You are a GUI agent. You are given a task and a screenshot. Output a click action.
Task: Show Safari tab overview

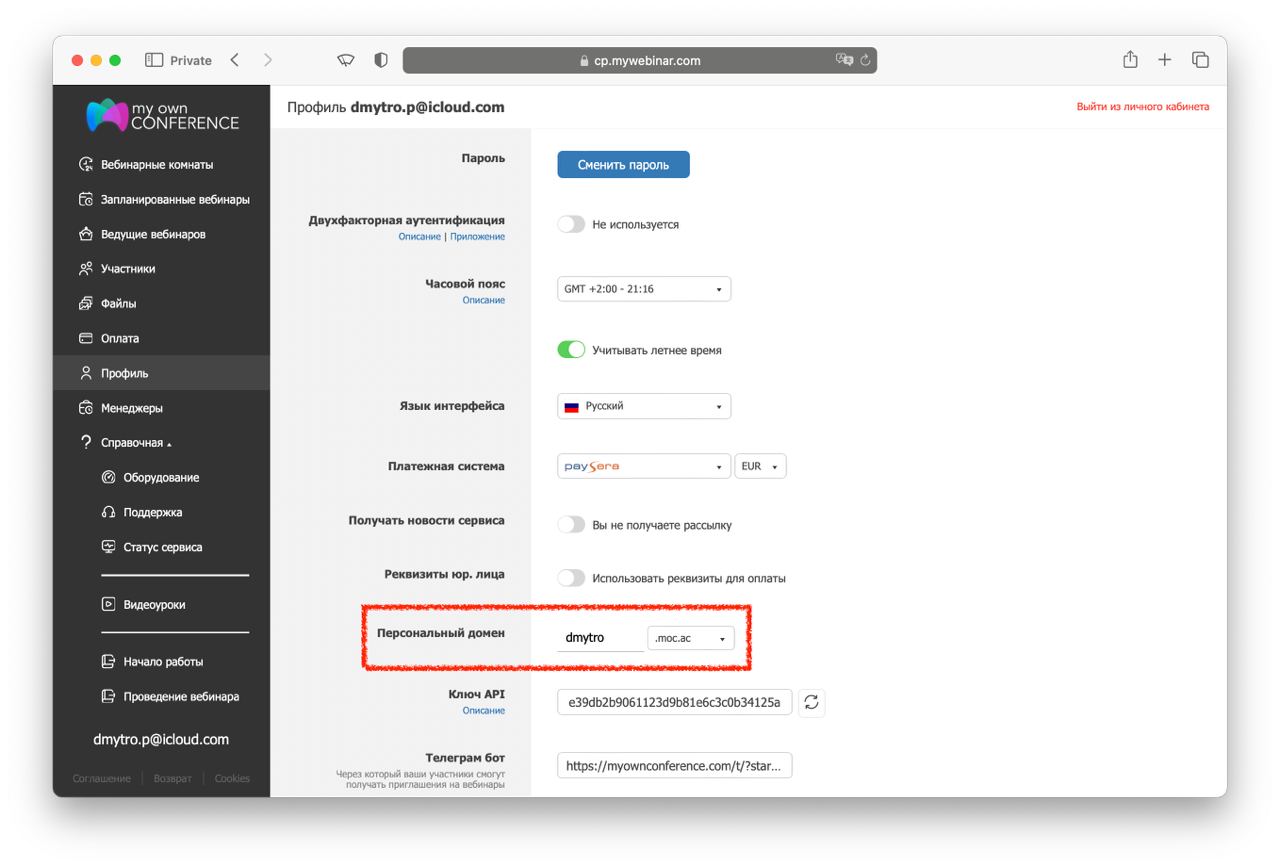[1201, 60]
